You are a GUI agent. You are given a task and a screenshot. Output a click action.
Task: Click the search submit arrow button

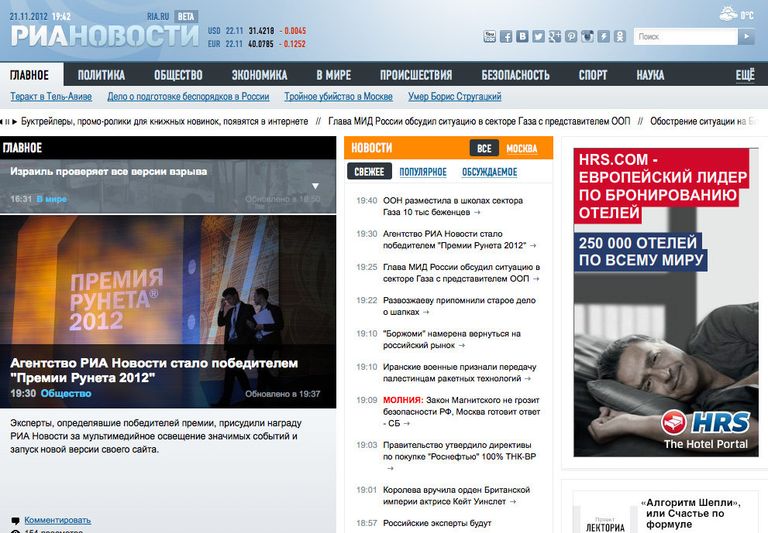(746, 36)
